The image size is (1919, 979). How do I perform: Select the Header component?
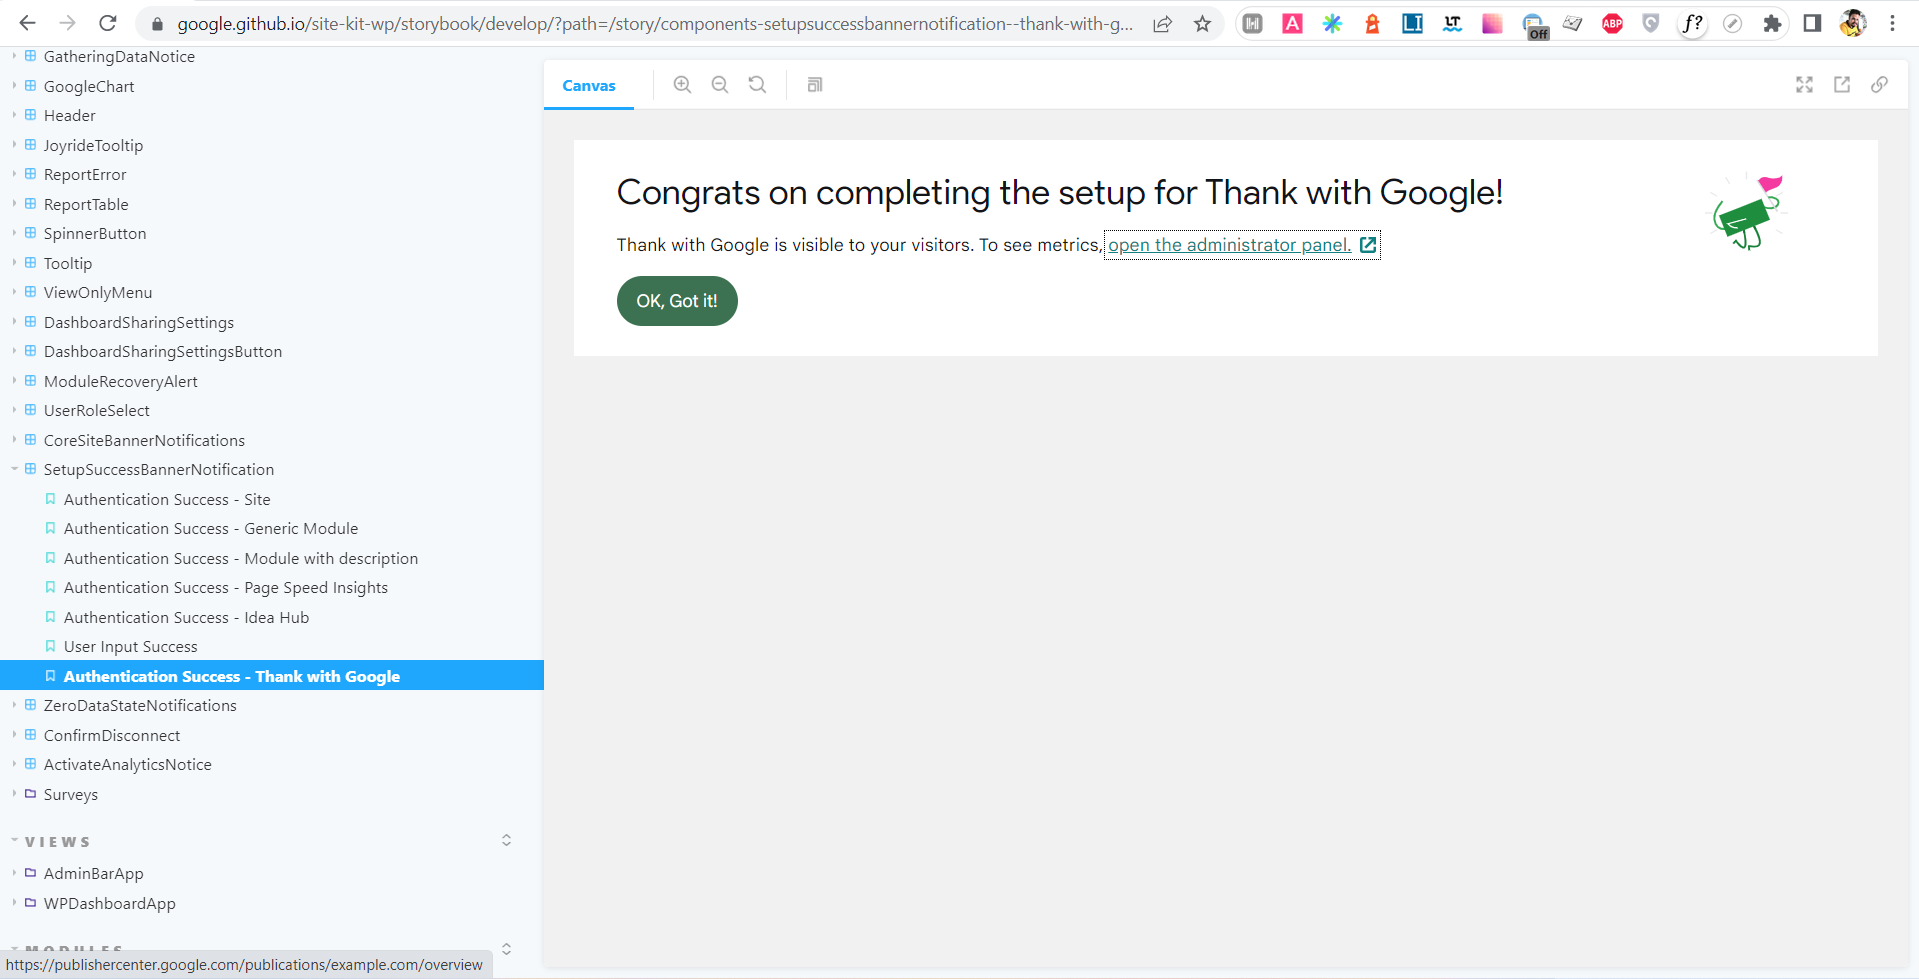(70, 115)
